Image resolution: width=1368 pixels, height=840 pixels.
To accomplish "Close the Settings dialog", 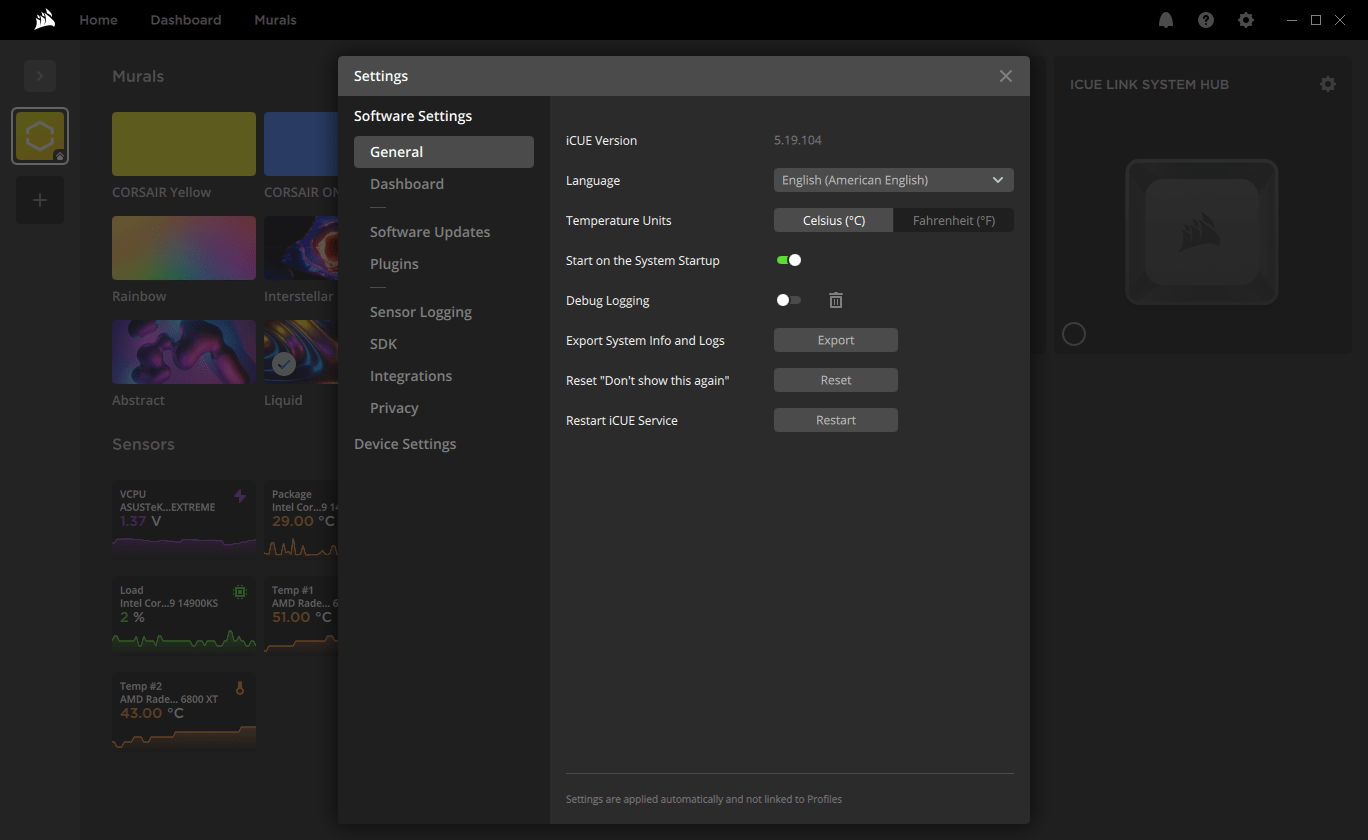I will point(1006,76).
